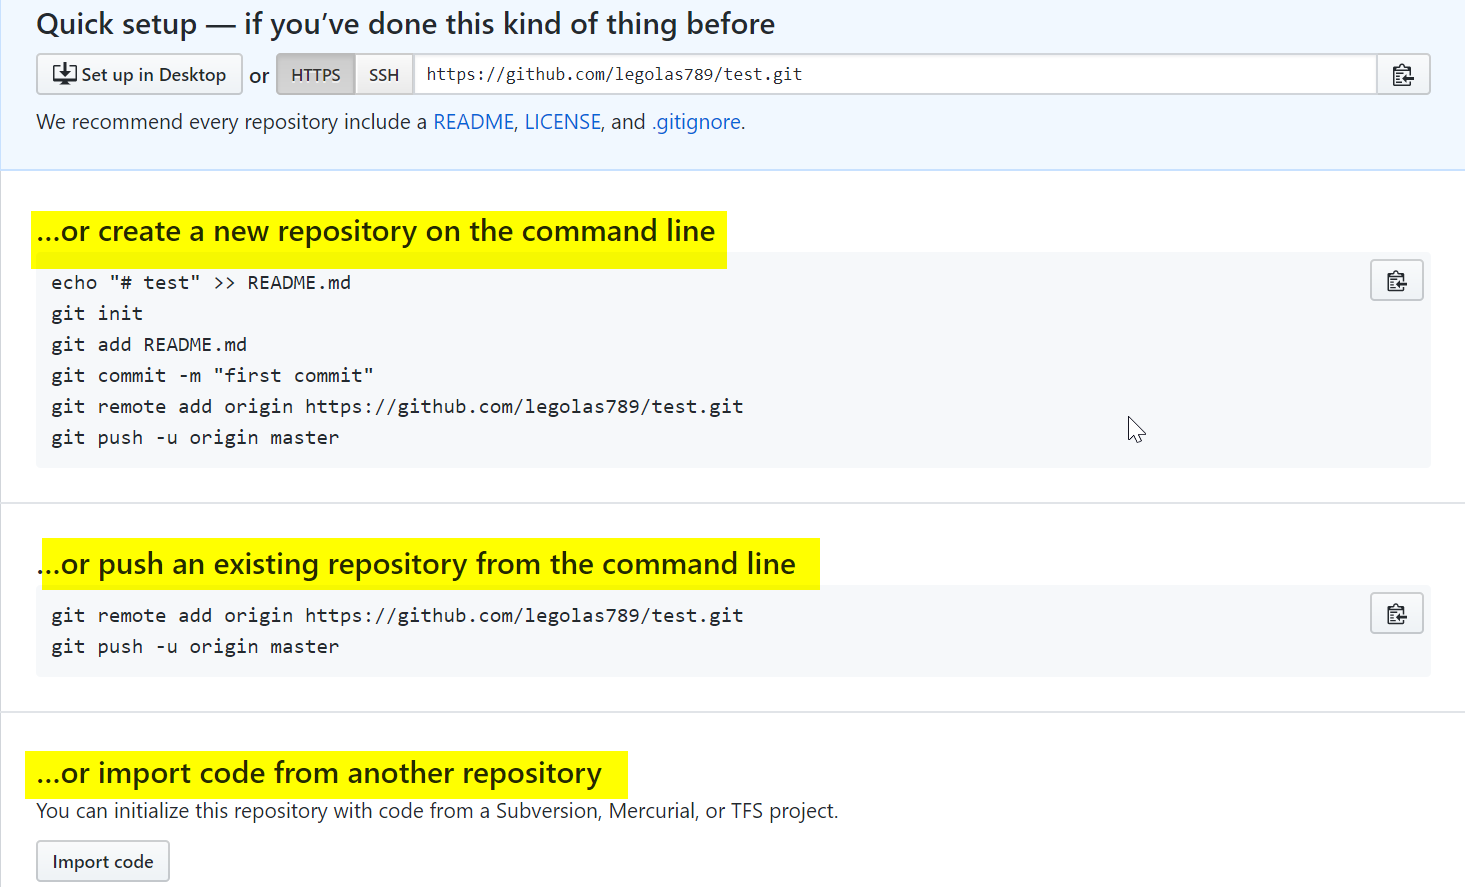Select the HTTPS protocol toggle
Viewport: 1465px width, 887px height.
[x=316, y=75]
